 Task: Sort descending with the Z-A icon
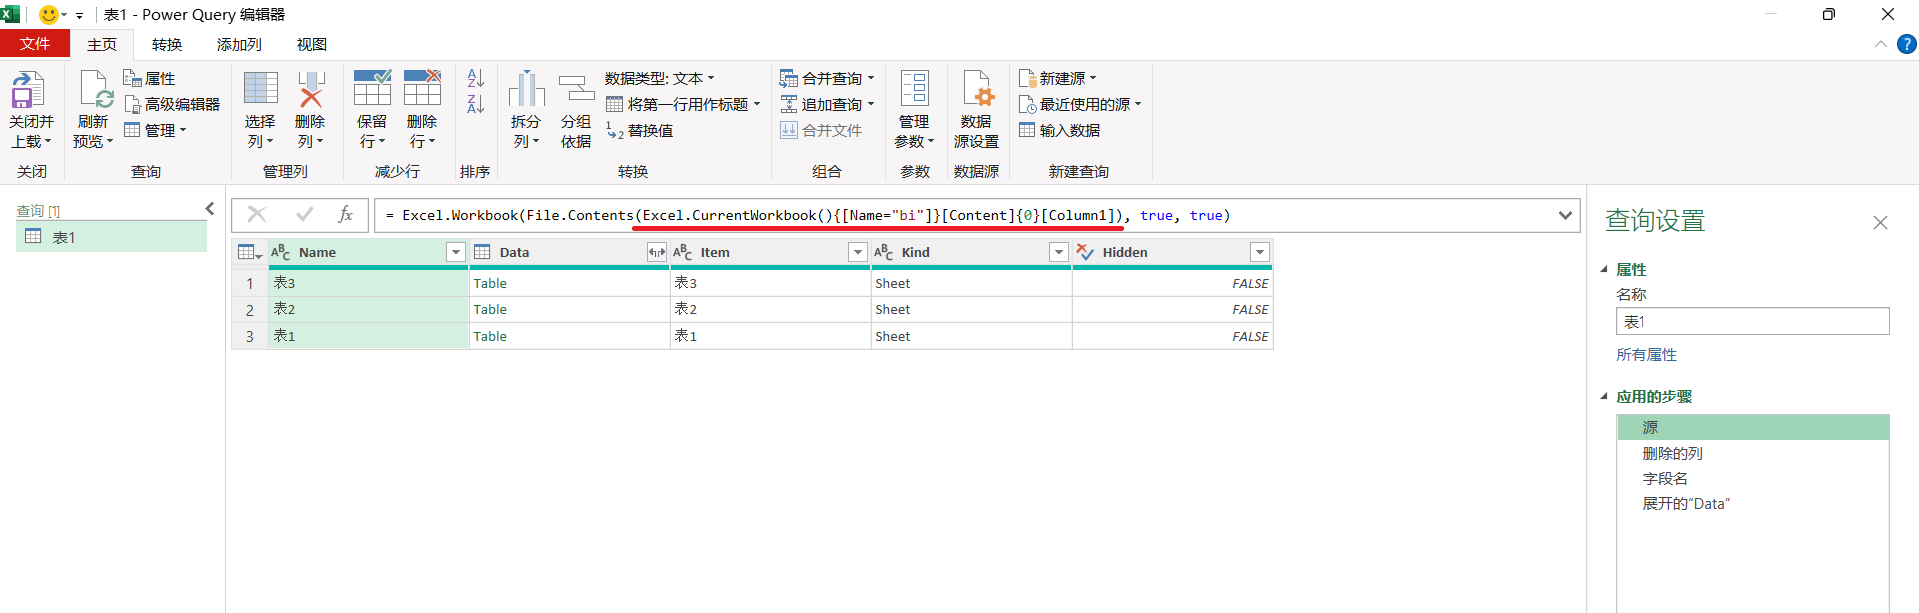(x=476, y=104)
